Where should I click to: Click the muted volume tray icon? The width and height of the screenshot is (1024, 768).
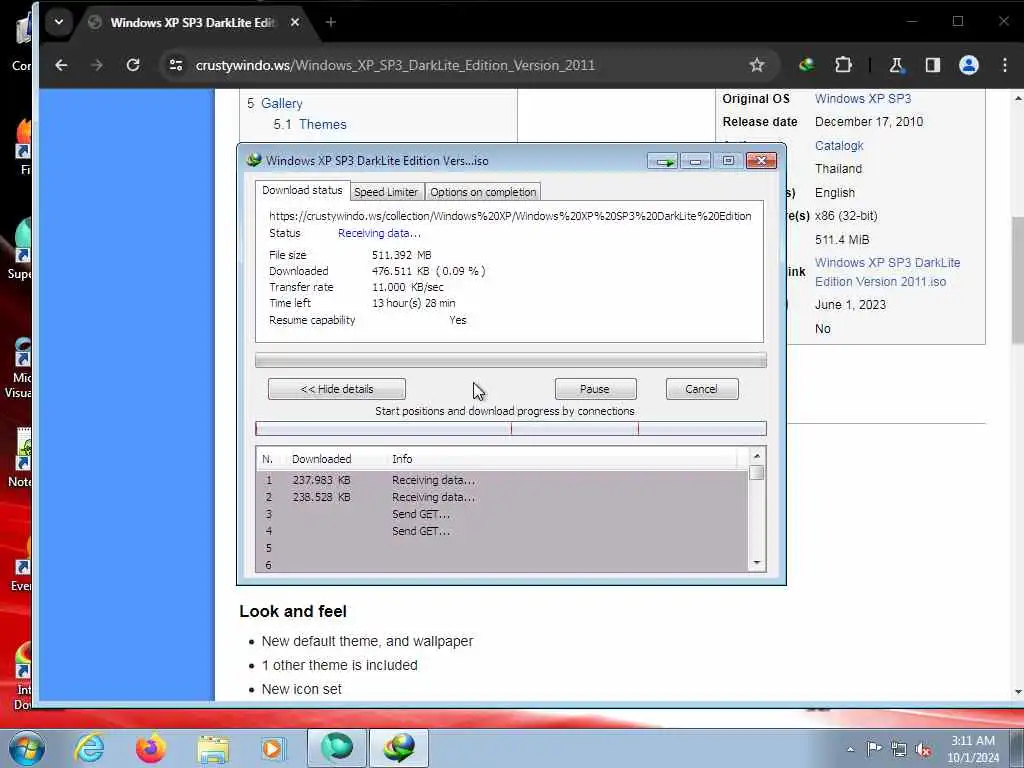[924, 750]
